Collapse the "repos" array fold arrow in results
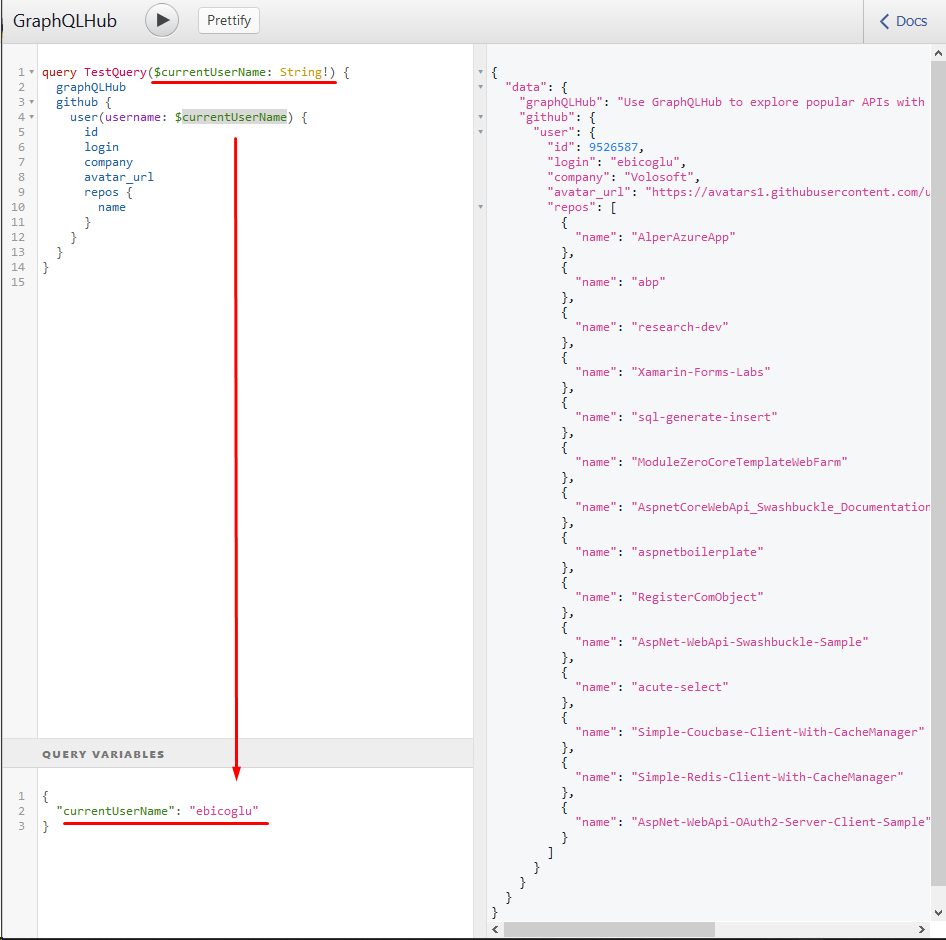946x940 pixels. 481,207
